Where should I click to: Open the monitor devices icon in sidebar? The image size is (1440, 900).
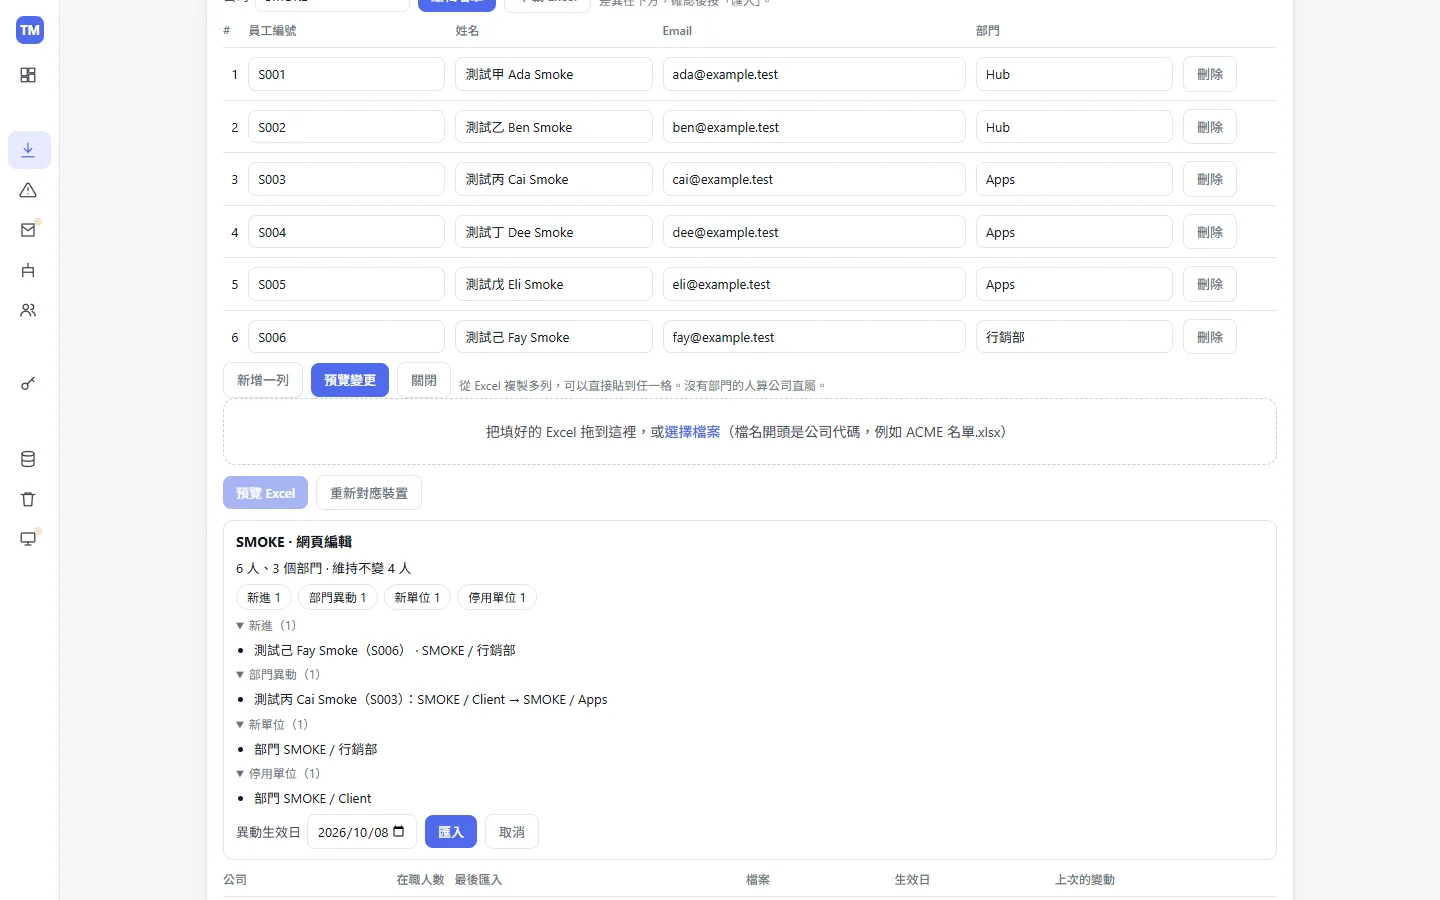click(x=28, y=539)
